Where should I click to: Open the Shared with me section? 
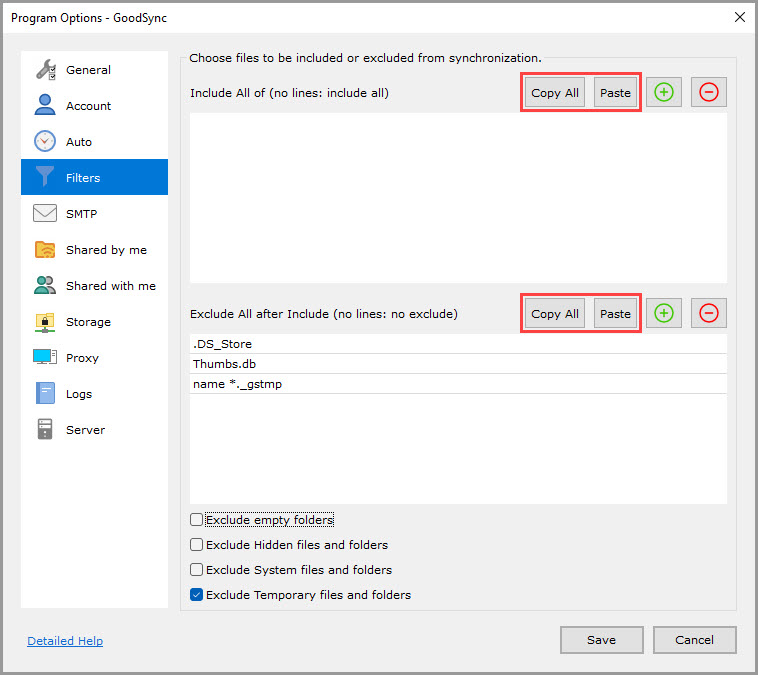[94, 285]
